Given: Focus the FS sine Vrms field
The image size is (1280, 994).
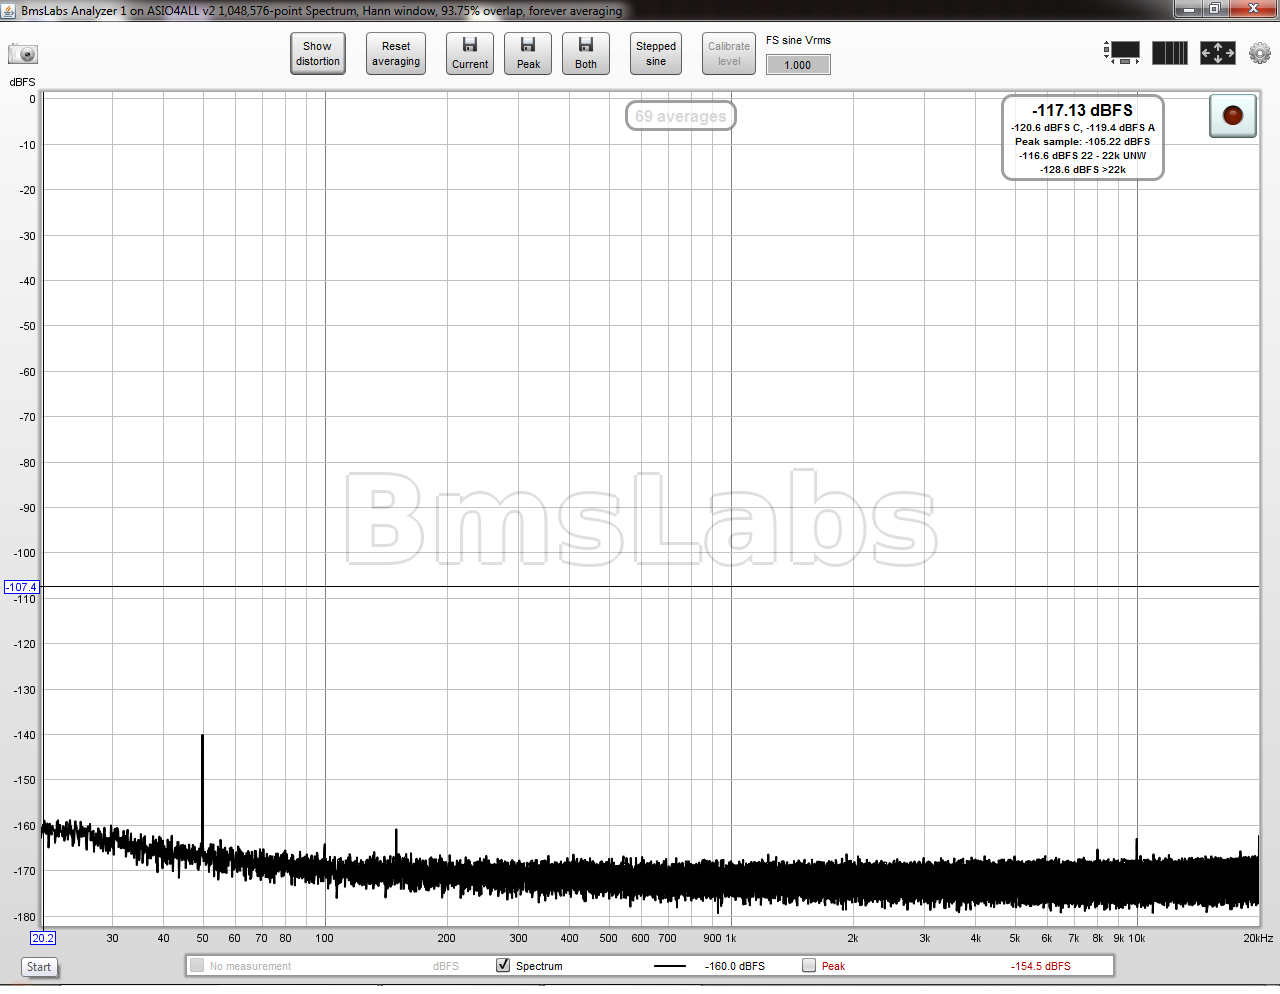Looking at the screenshot, I should pyautogui.click(x=798, y=65).
